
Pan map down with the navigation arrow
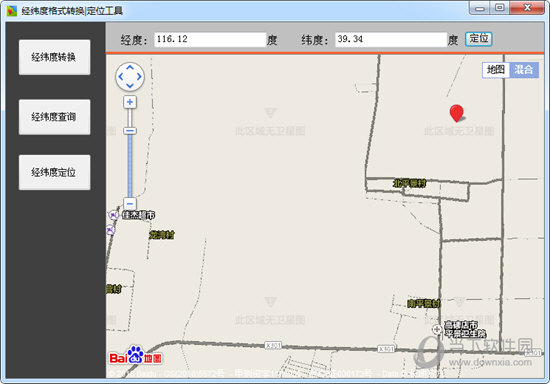coord(130,85)
